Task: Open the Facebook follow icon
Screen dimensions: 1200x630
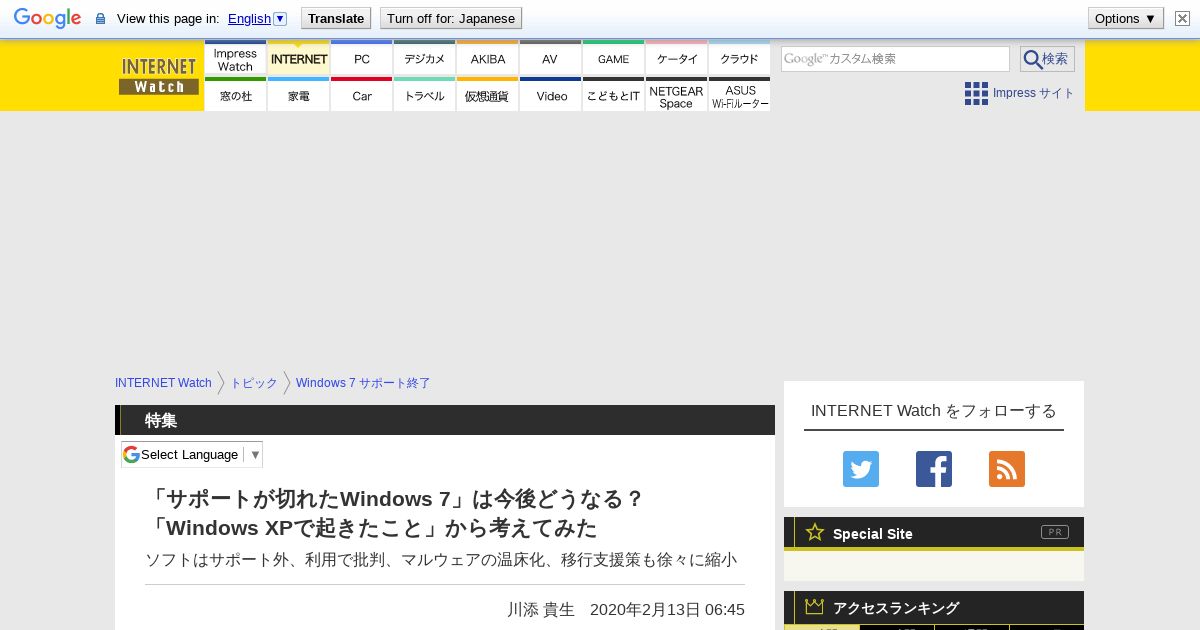Action: [934, 469]
